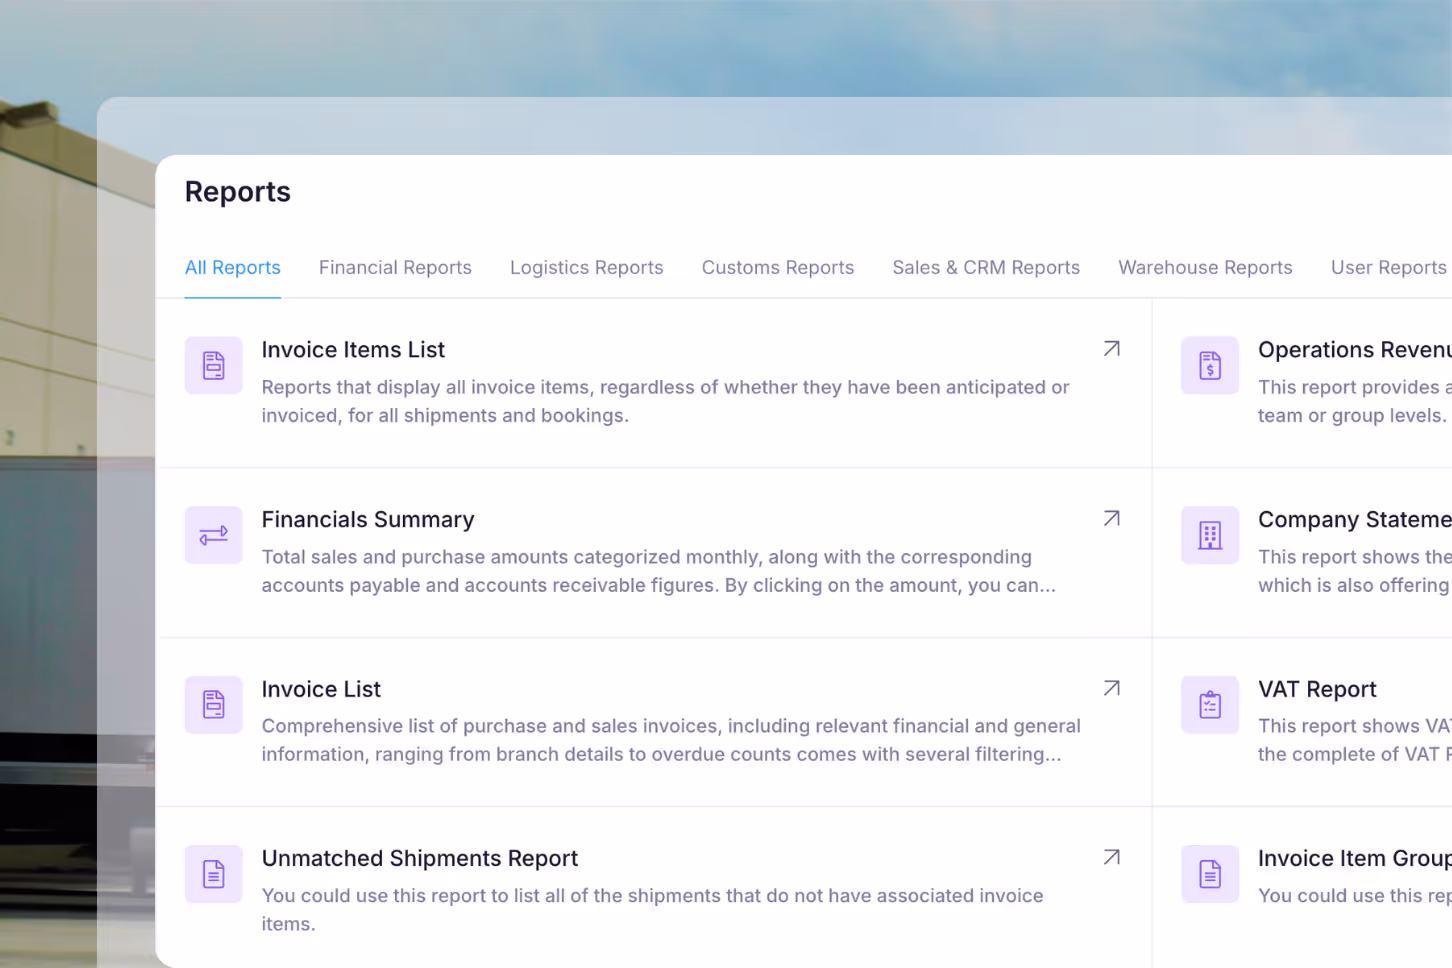Click the VAT Report clipboard icon

pyautogui.click(x=1209, y=704)
